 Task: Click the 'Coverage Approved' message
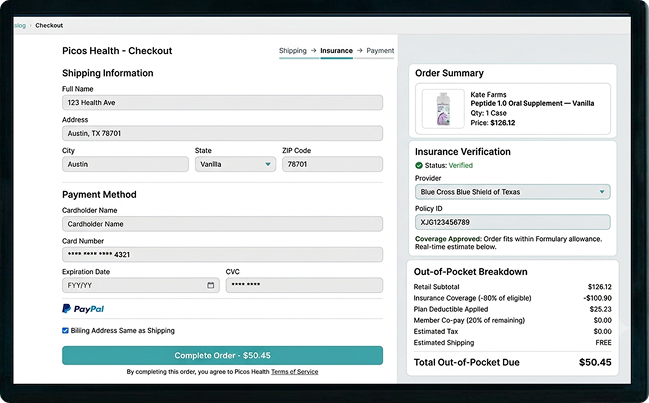click(x=508, y=243)
